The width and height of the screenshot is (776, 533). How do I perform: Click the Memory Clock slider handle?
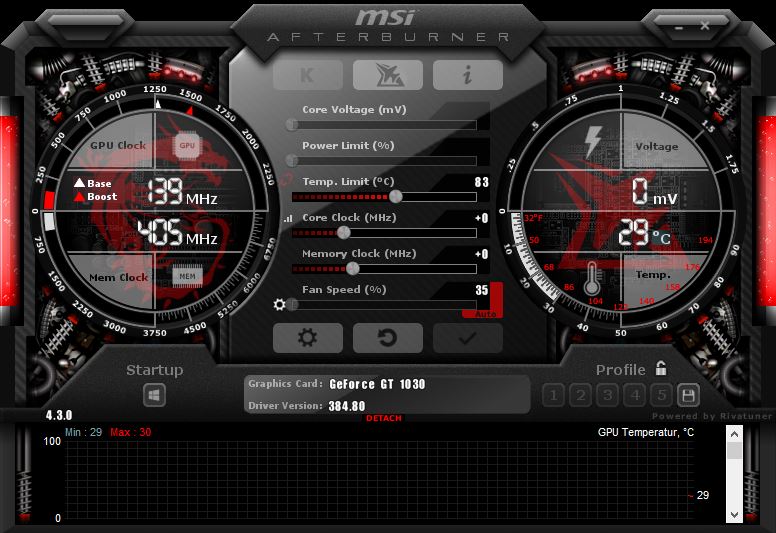tap(352, 269)
